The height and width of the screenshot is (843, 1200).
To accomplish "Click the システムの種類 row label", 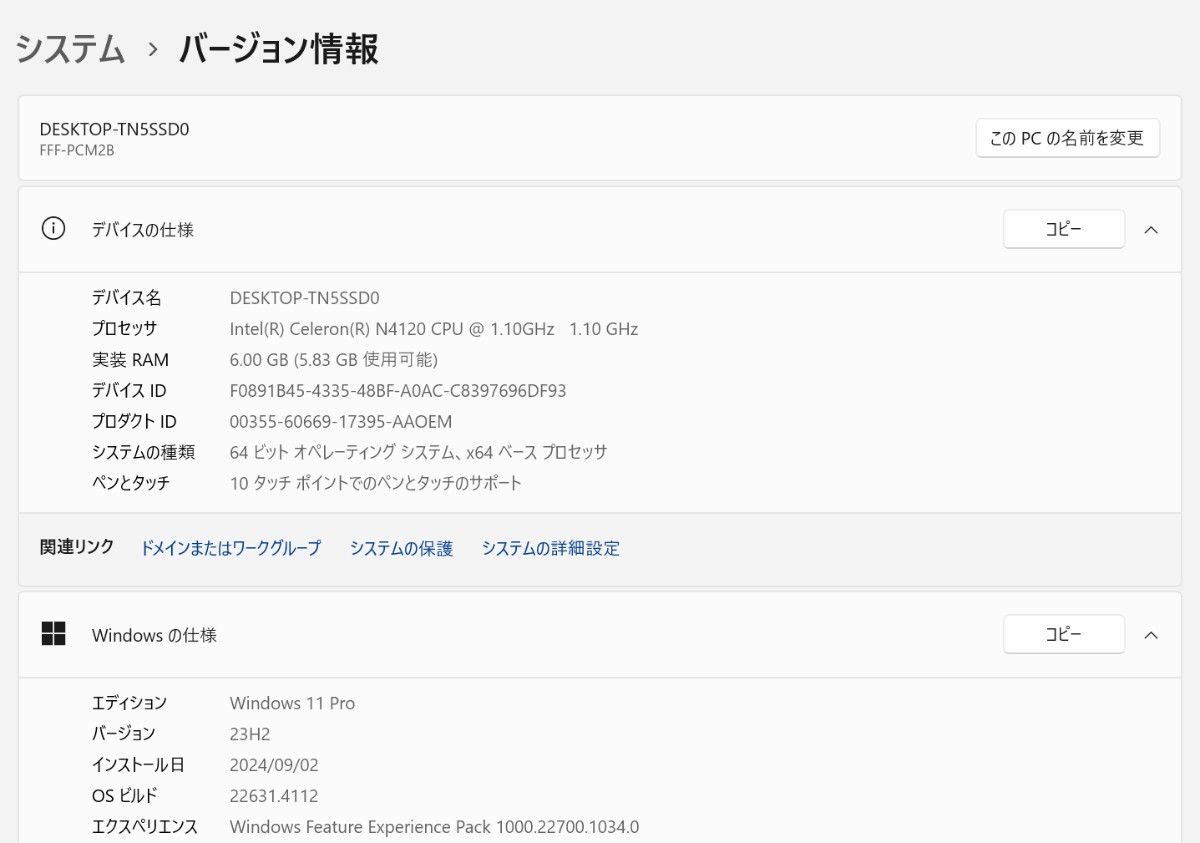I will tap(143, 453).
